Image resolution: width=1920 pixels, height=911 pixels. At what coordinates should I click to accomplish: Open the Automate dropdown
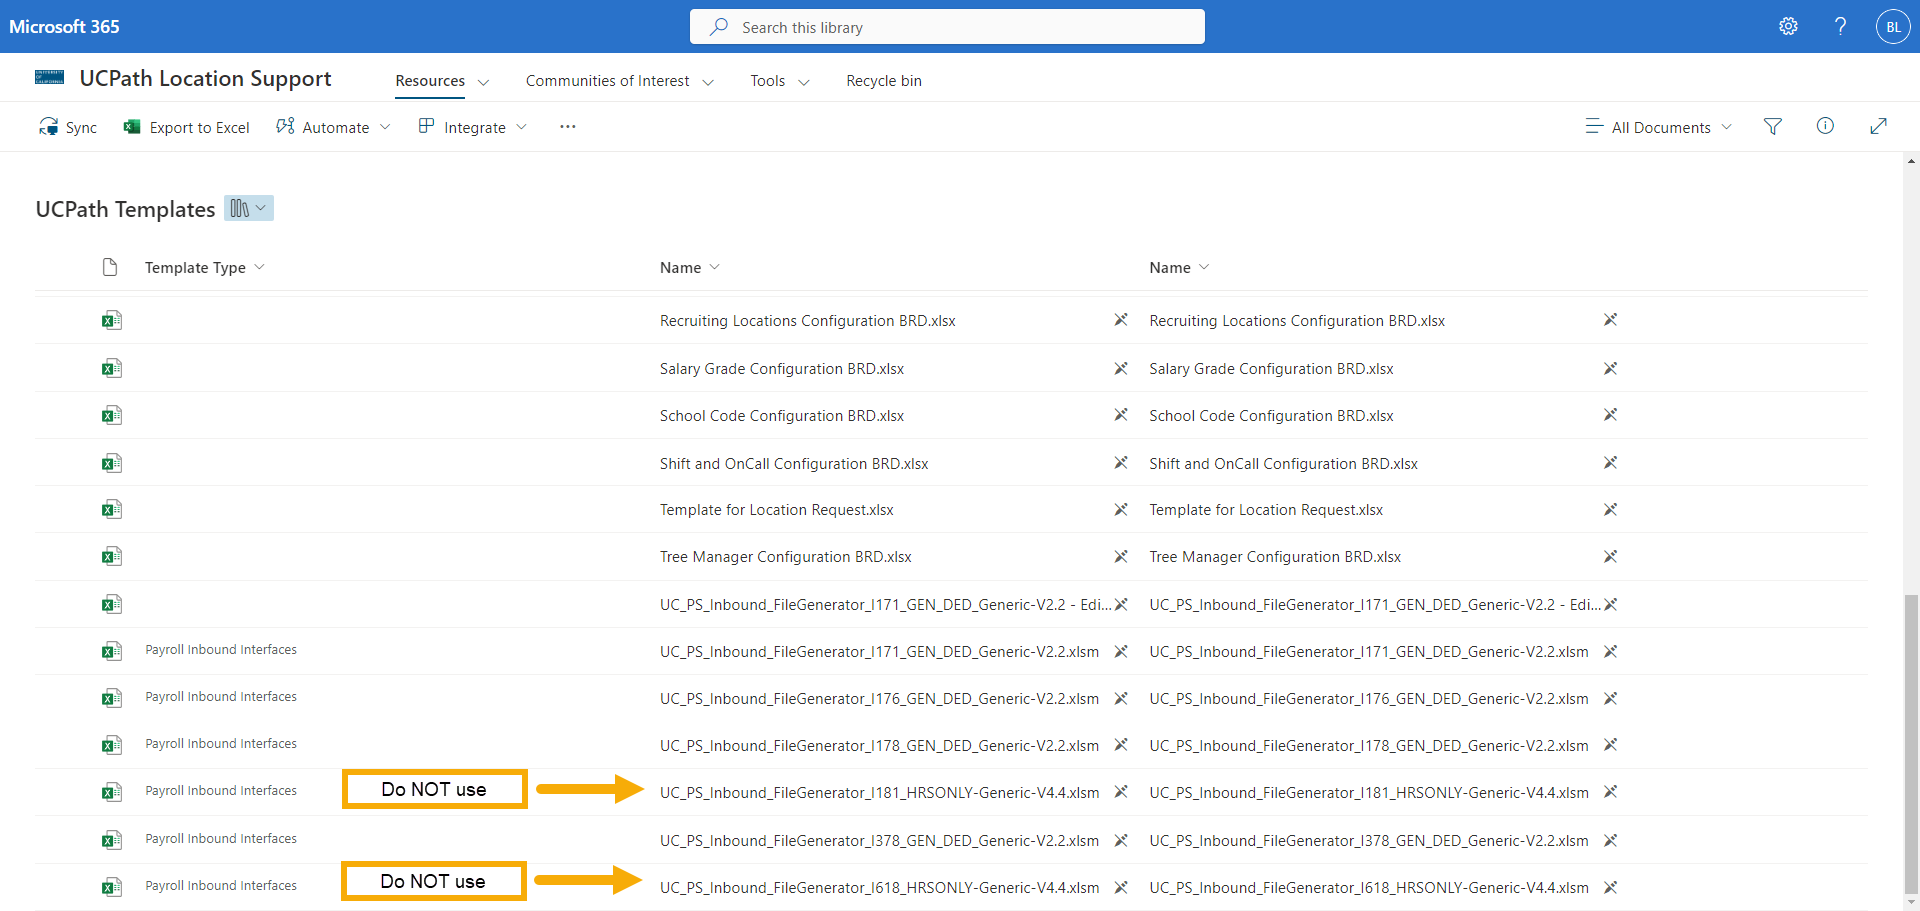[334, 127]
